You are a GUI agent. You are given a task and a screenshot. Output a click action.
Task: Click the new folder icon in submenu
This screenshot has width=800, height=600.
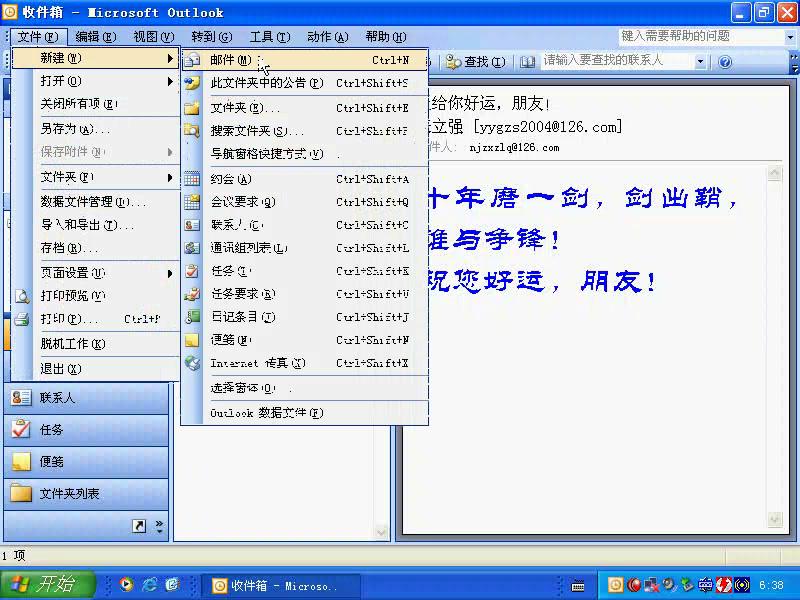click(x=192, y=108)
